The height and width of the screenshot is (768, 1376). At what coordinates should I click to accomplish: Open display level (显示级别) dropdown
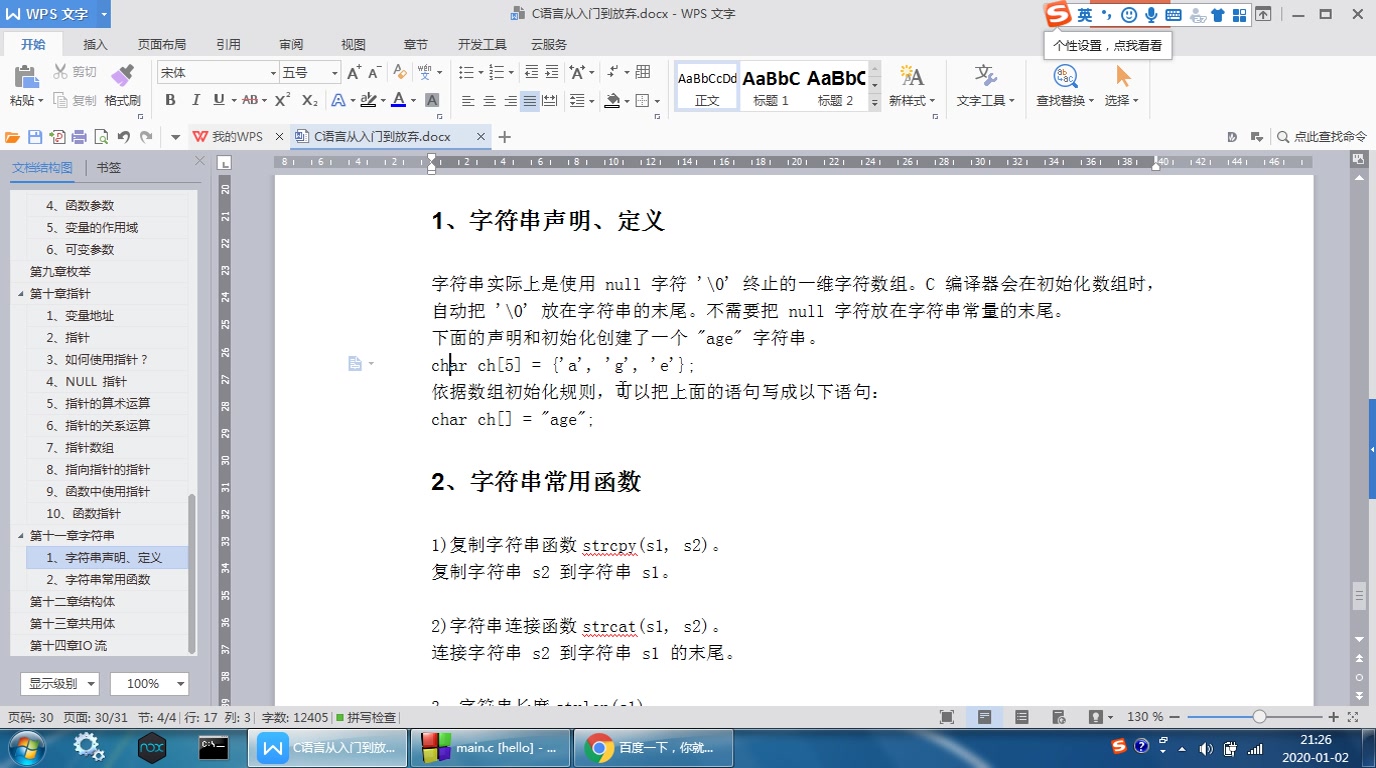60,684
